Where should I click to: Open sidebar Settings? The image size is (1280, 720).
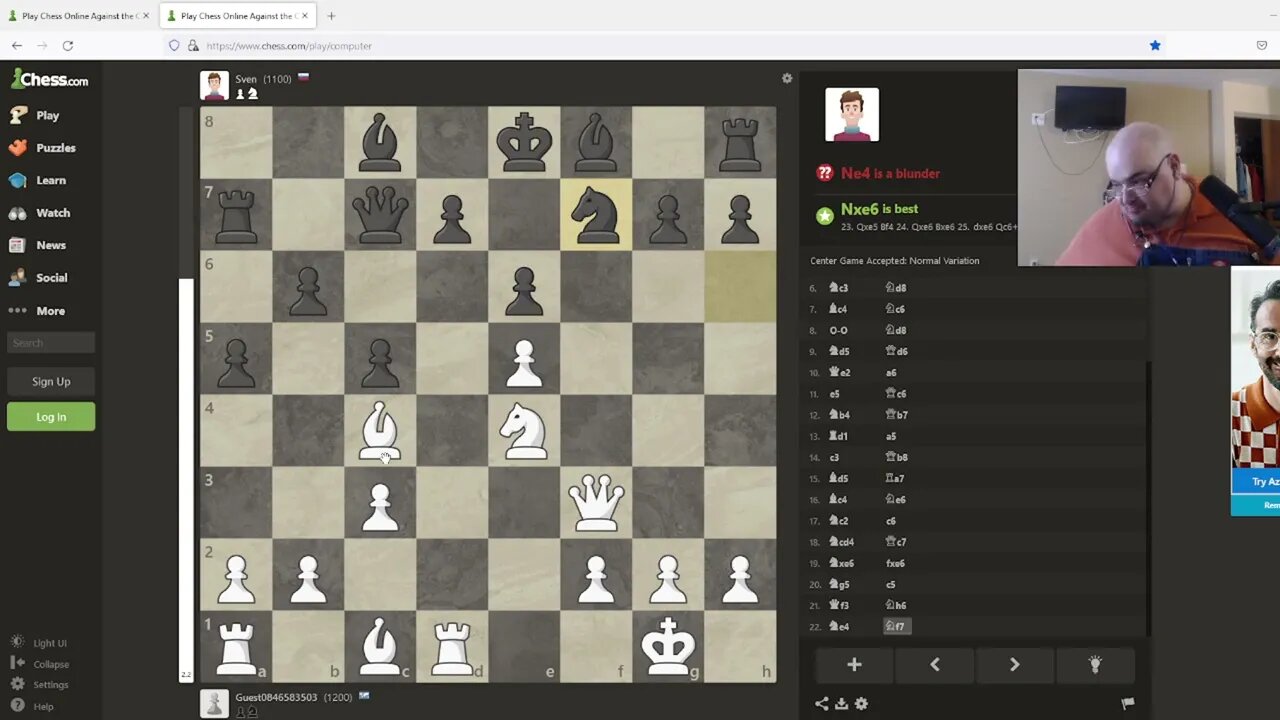[x=41, y=685]
